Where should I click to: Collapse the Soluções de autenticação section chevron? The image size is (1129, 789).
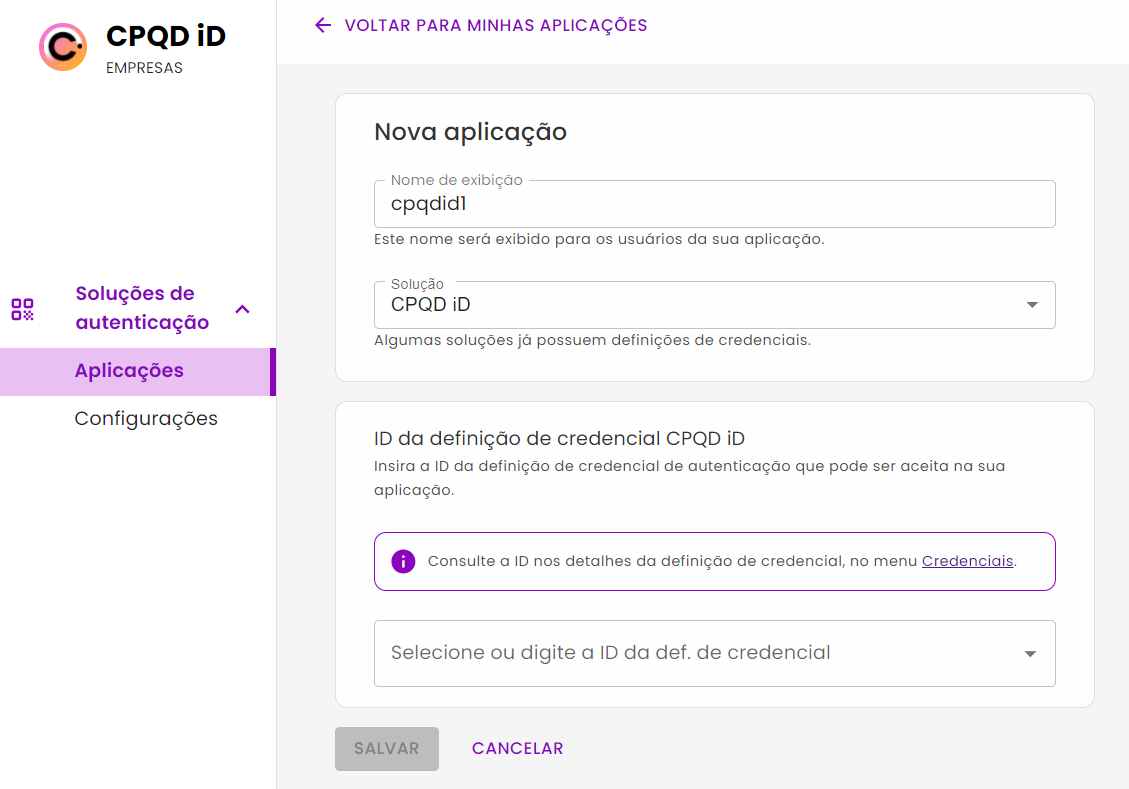(x=242, y=310)
